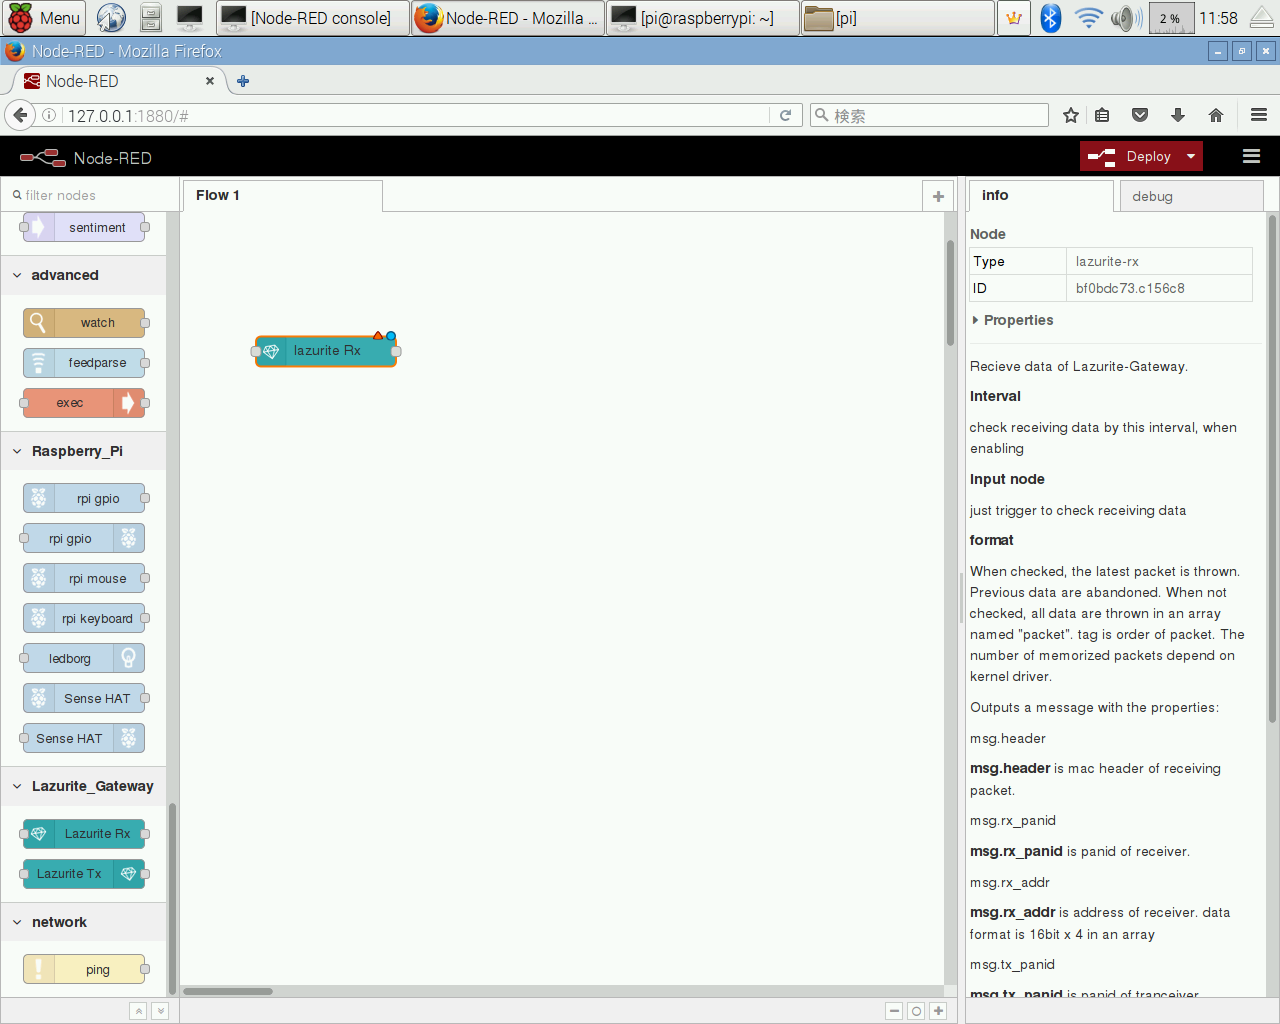Add a new flow tab with plus

938,196
